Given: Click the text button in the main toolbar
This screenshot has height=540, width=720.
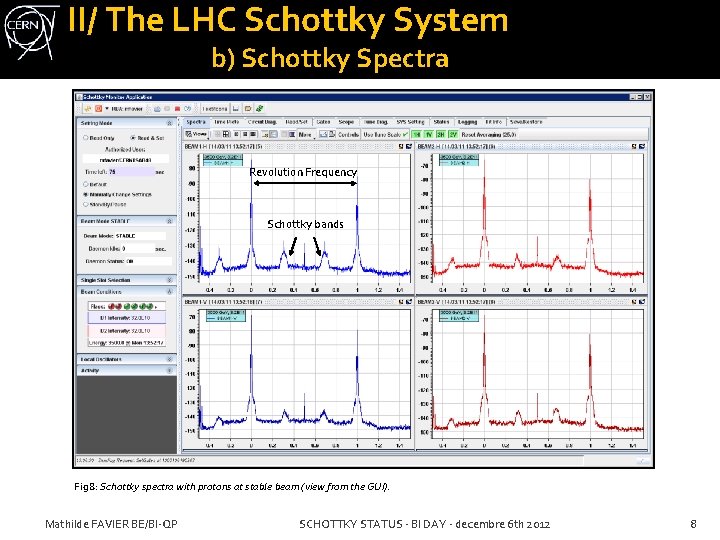Looking at the screenshot, I should point(215,109).
